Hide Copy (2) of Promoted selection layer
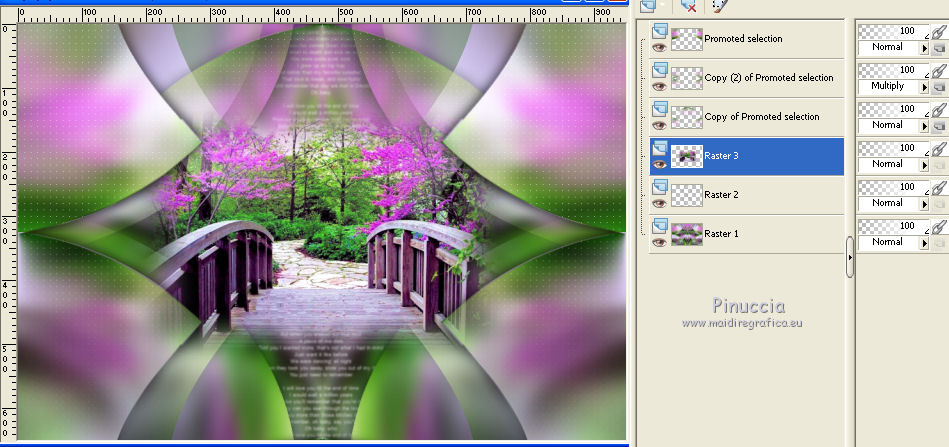Image resolution: width=949 pixels, height=447 pixels. coord(659,86)
